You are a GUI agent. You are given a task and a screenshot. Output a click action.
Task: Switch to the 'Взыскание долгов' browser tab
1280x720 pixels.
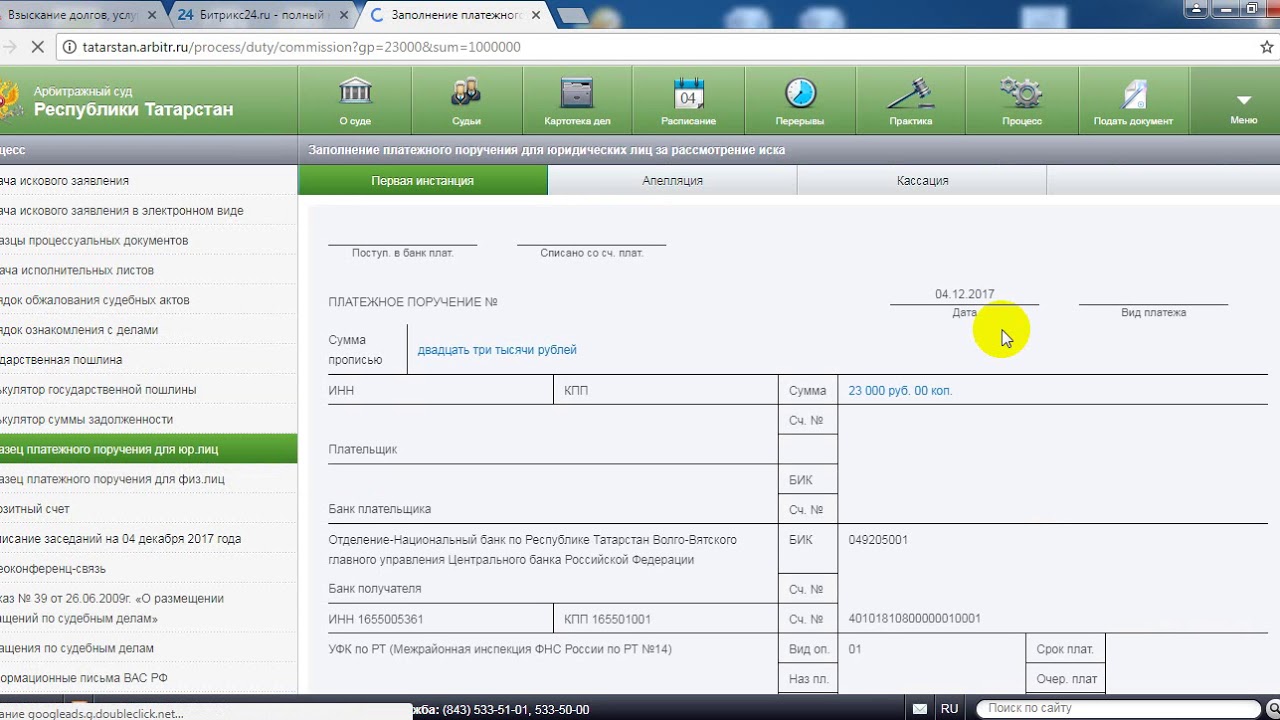[x=80, y=15]
